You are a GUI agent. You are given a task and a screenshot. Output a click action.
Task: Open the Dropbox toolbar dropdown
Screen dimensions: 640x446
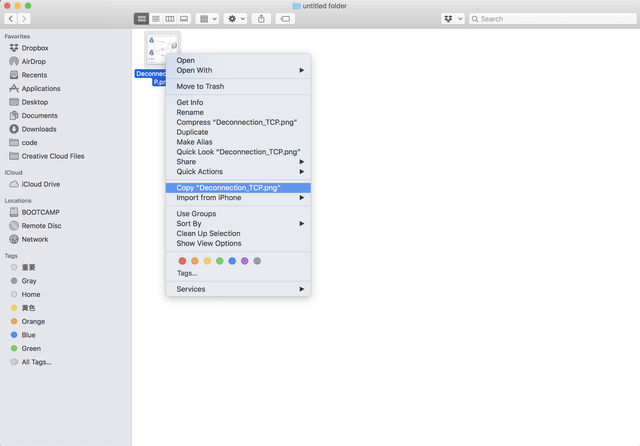click(453, 19)
